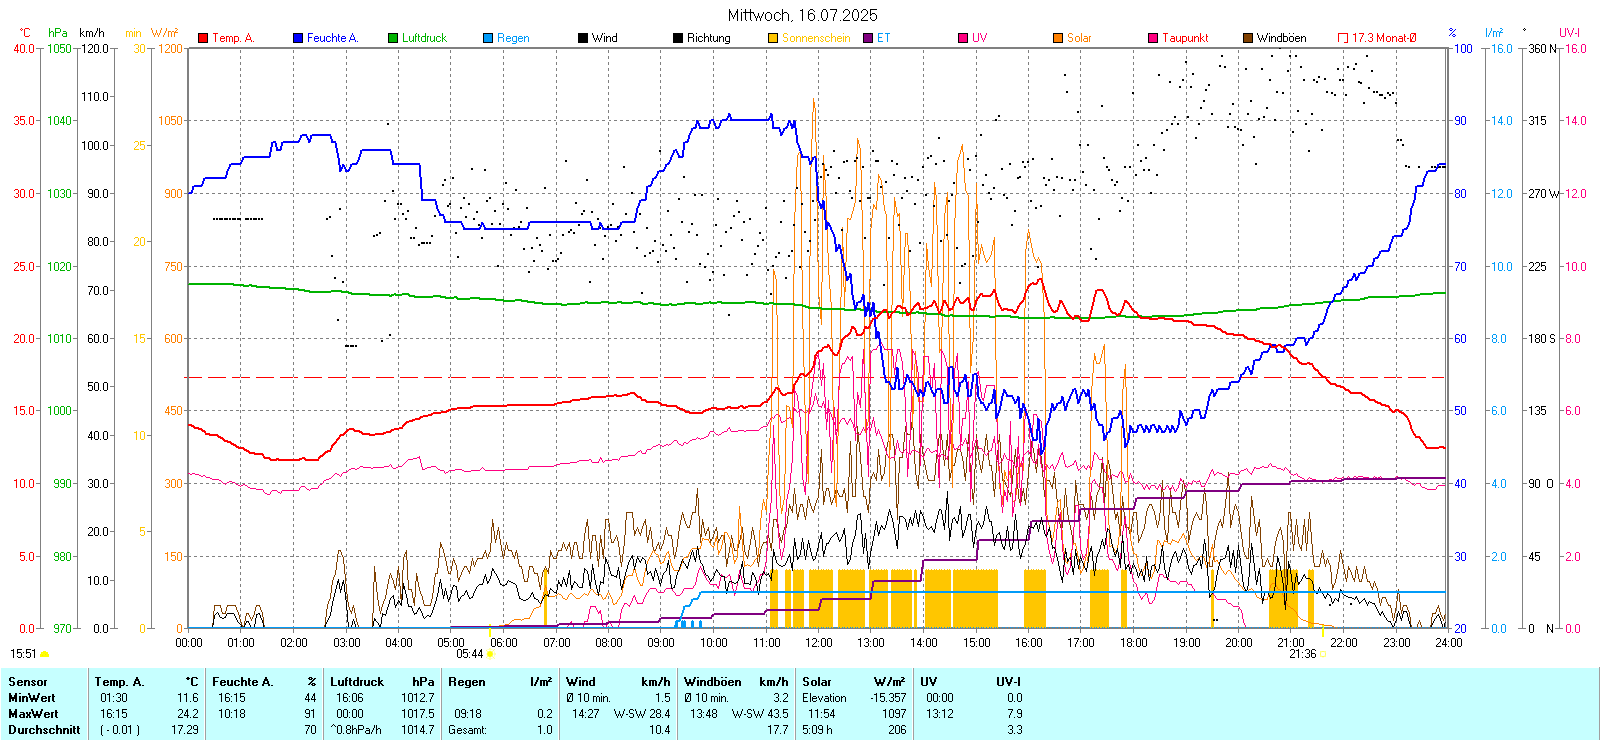Click the Sensor header in the data table

pyautogui.click(x=28, y=682)
